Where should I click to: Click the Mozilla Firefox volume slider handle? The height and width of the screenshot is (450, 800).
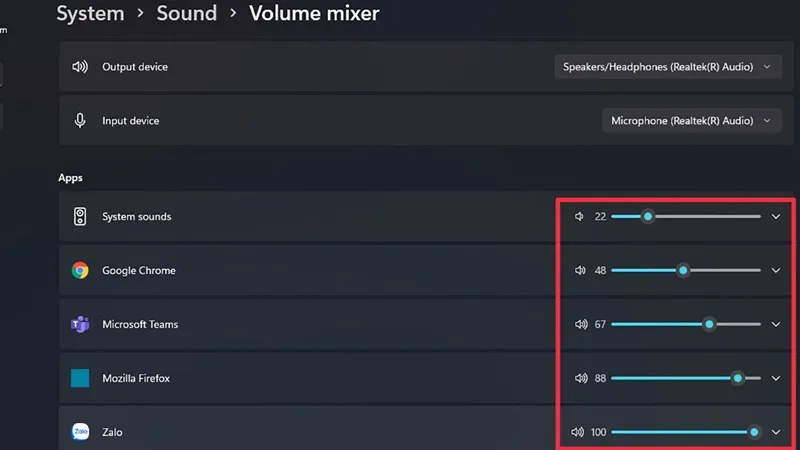click(x=738, y=378)
